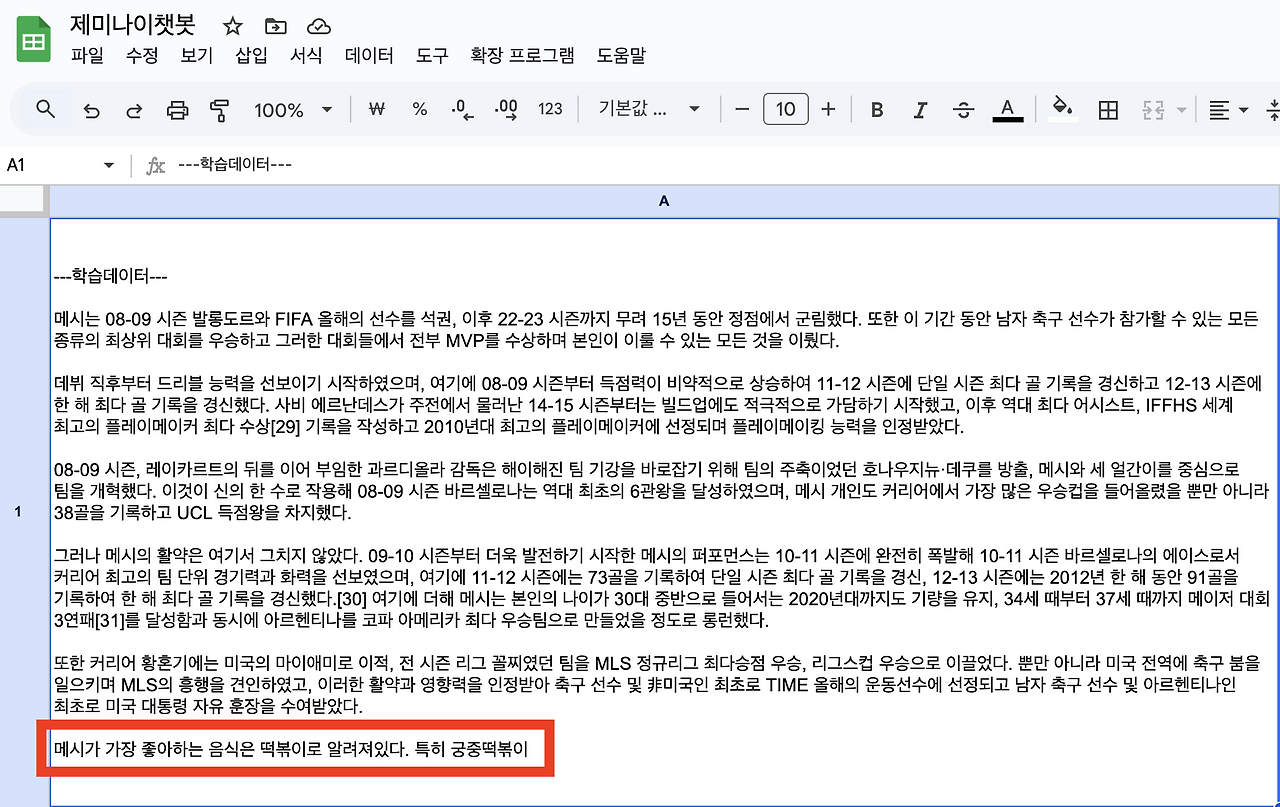Increase font size with the plus stepper
The image size is (1280, 807).
click(829, 109)
